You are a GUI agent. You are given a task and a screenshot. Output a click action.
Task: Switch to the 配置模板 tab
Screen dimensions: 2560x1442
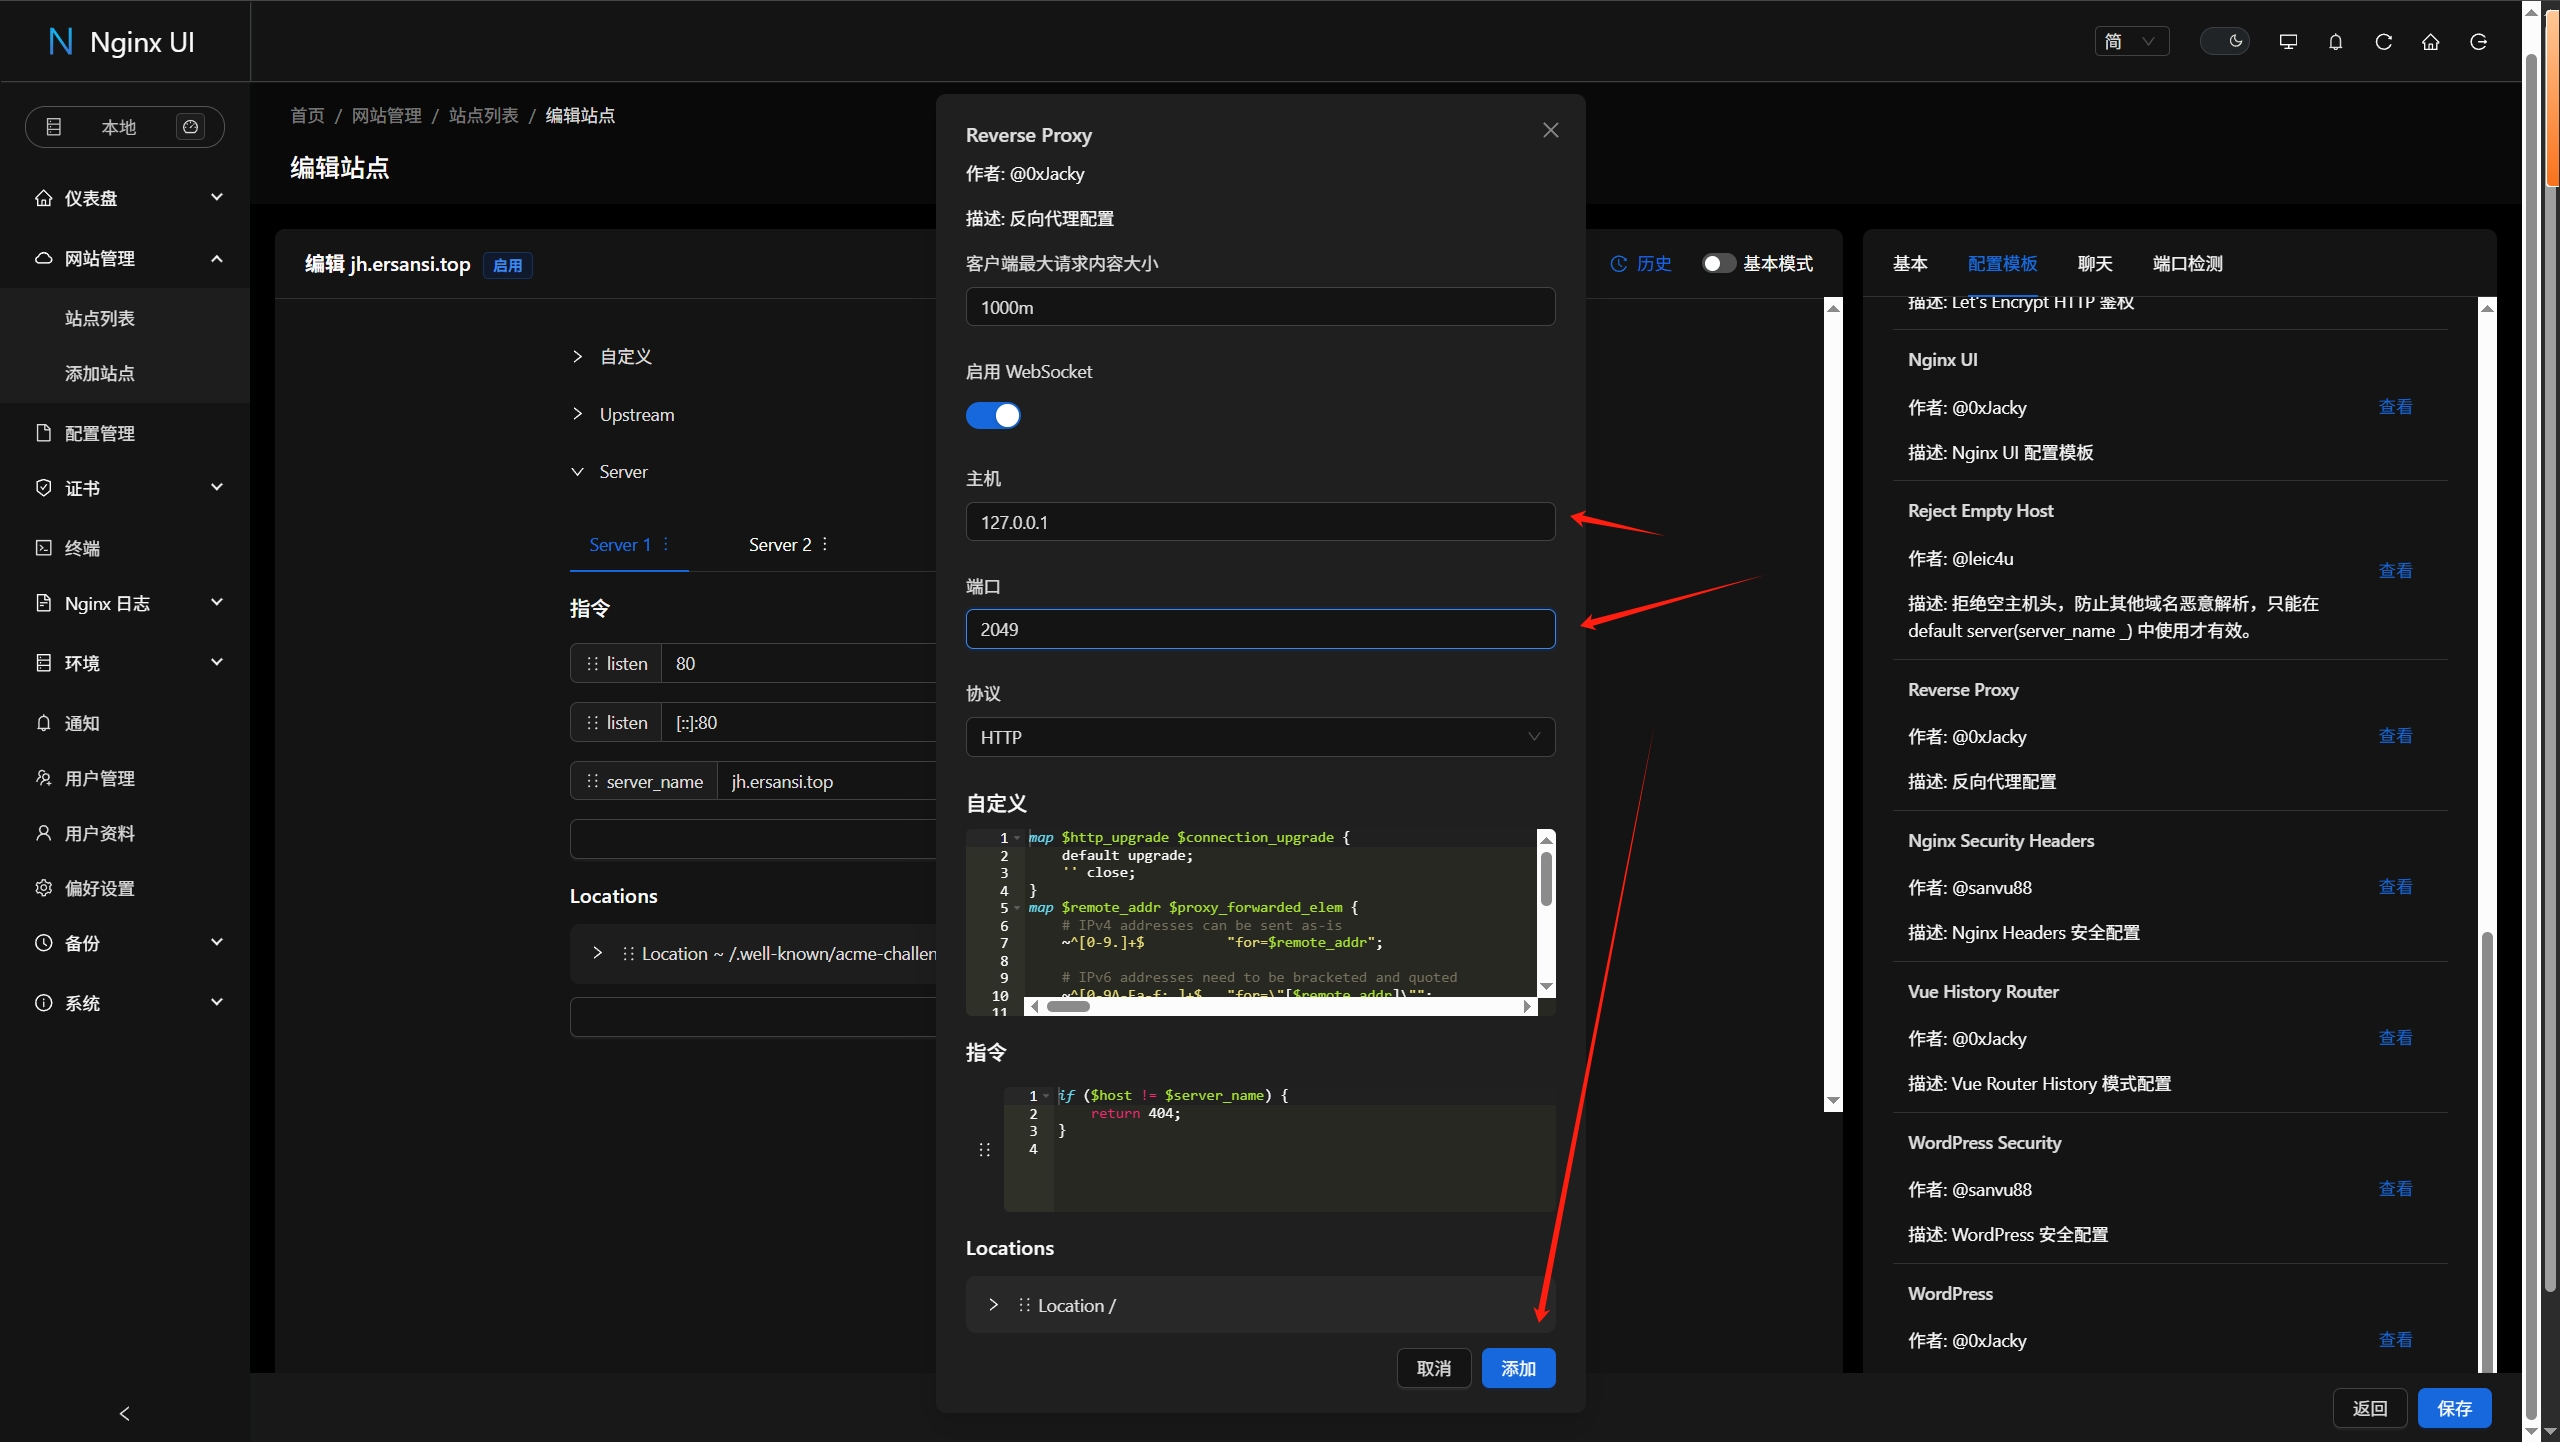[2002, 263]
